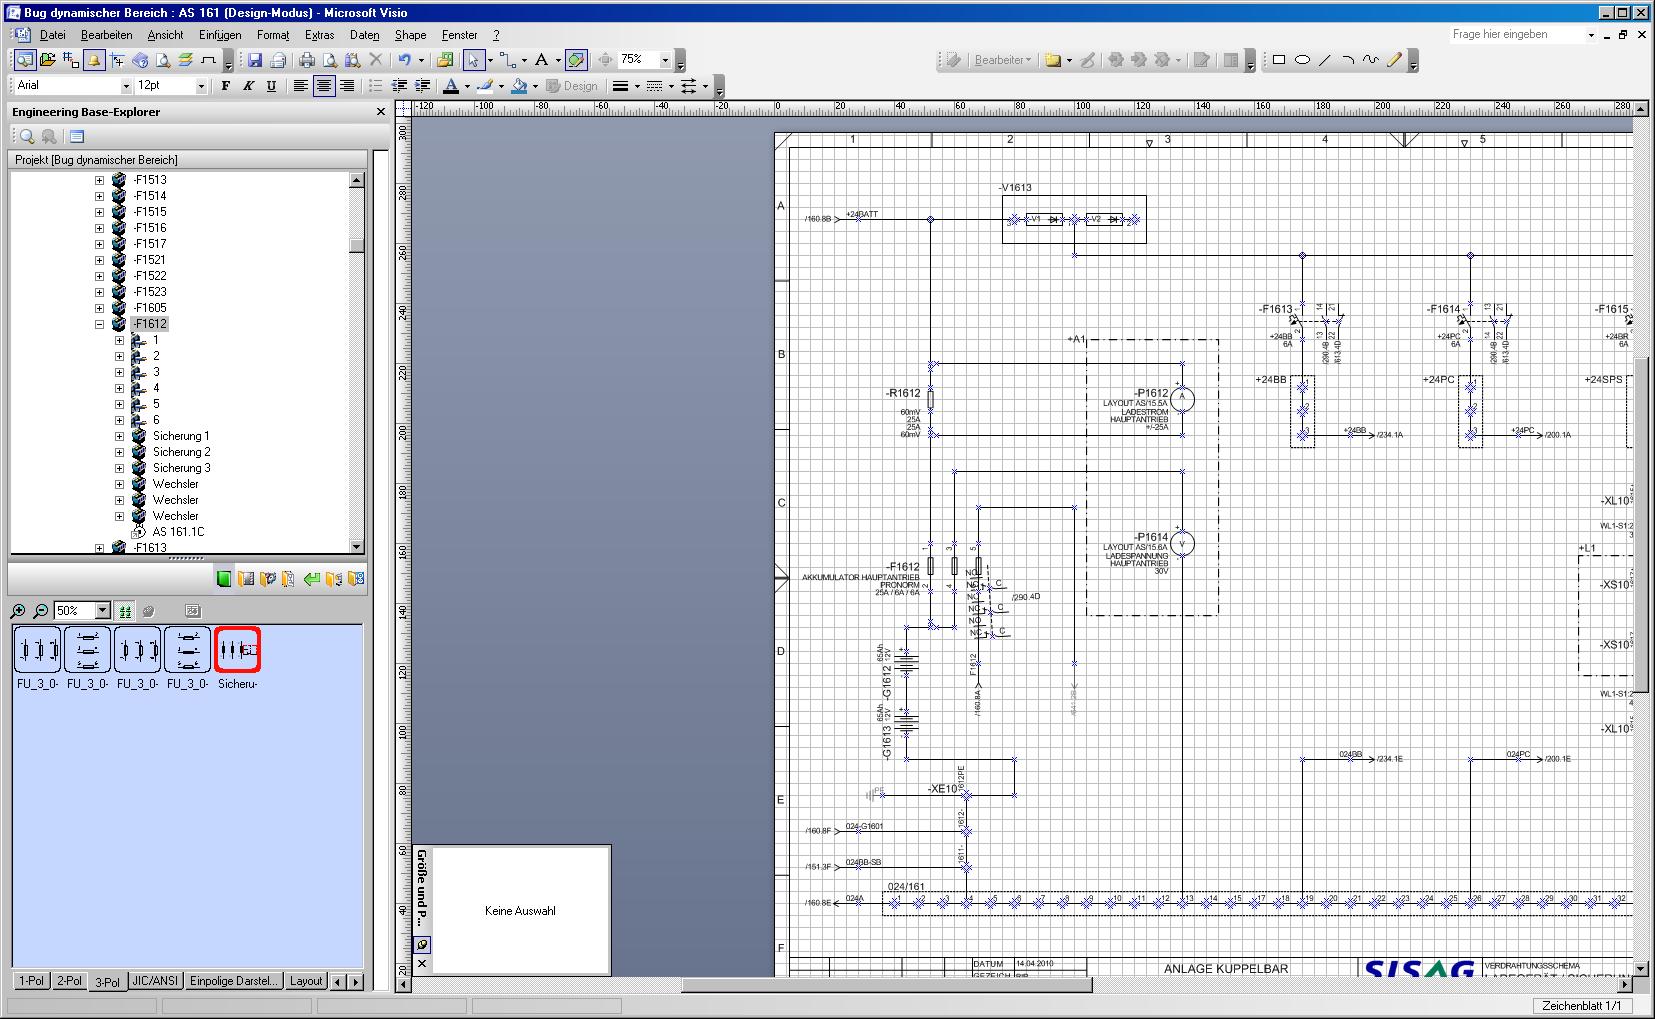Click the new sticky note folder icon
The height and width of the screenshot is (1019, 1655).
[x=1053, y=60]
